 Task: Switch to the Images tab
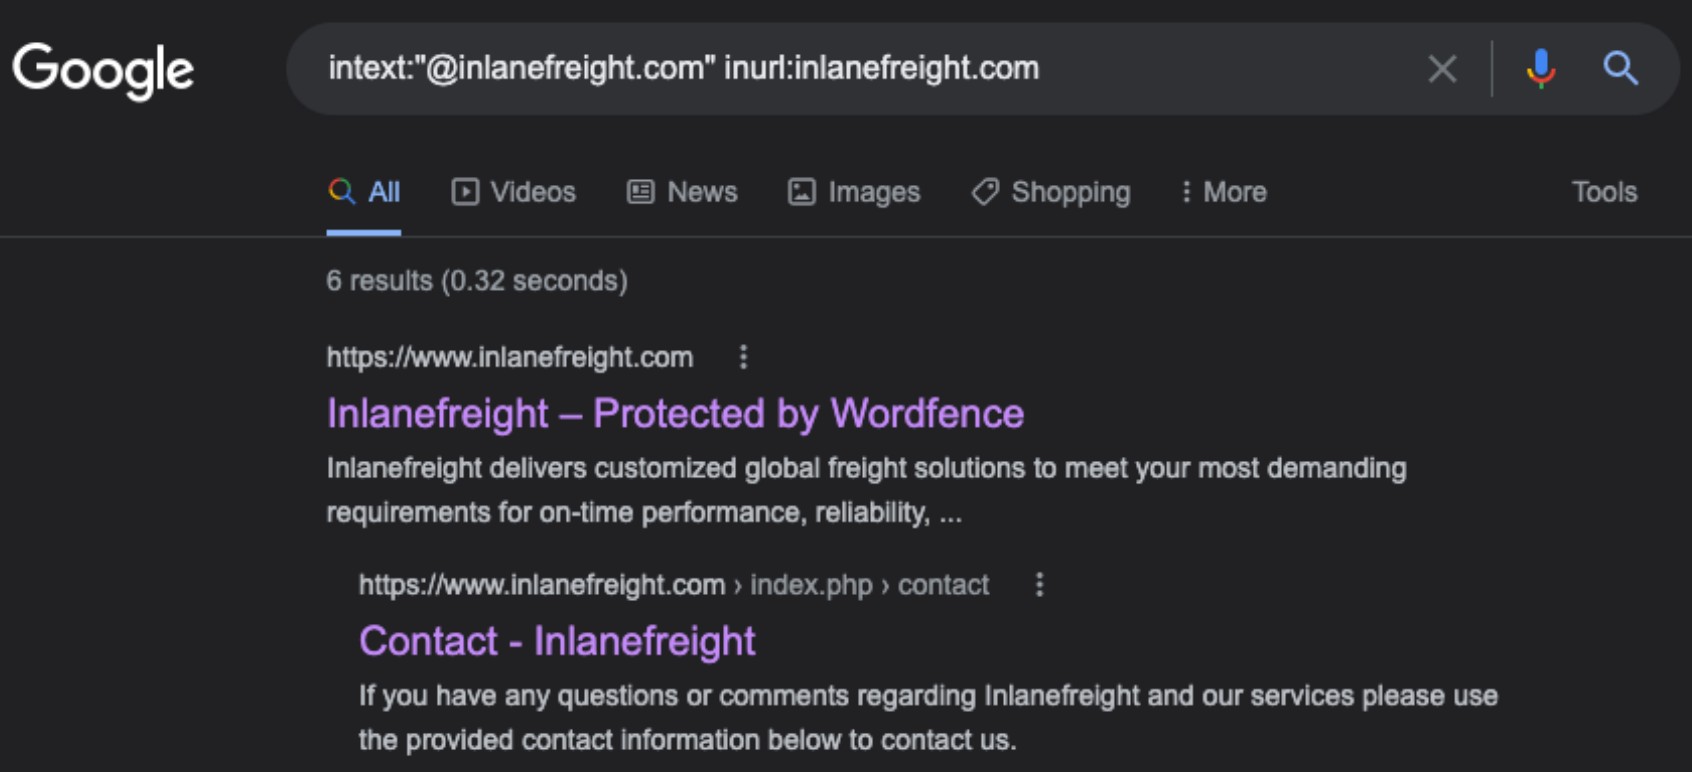(854, 192)
